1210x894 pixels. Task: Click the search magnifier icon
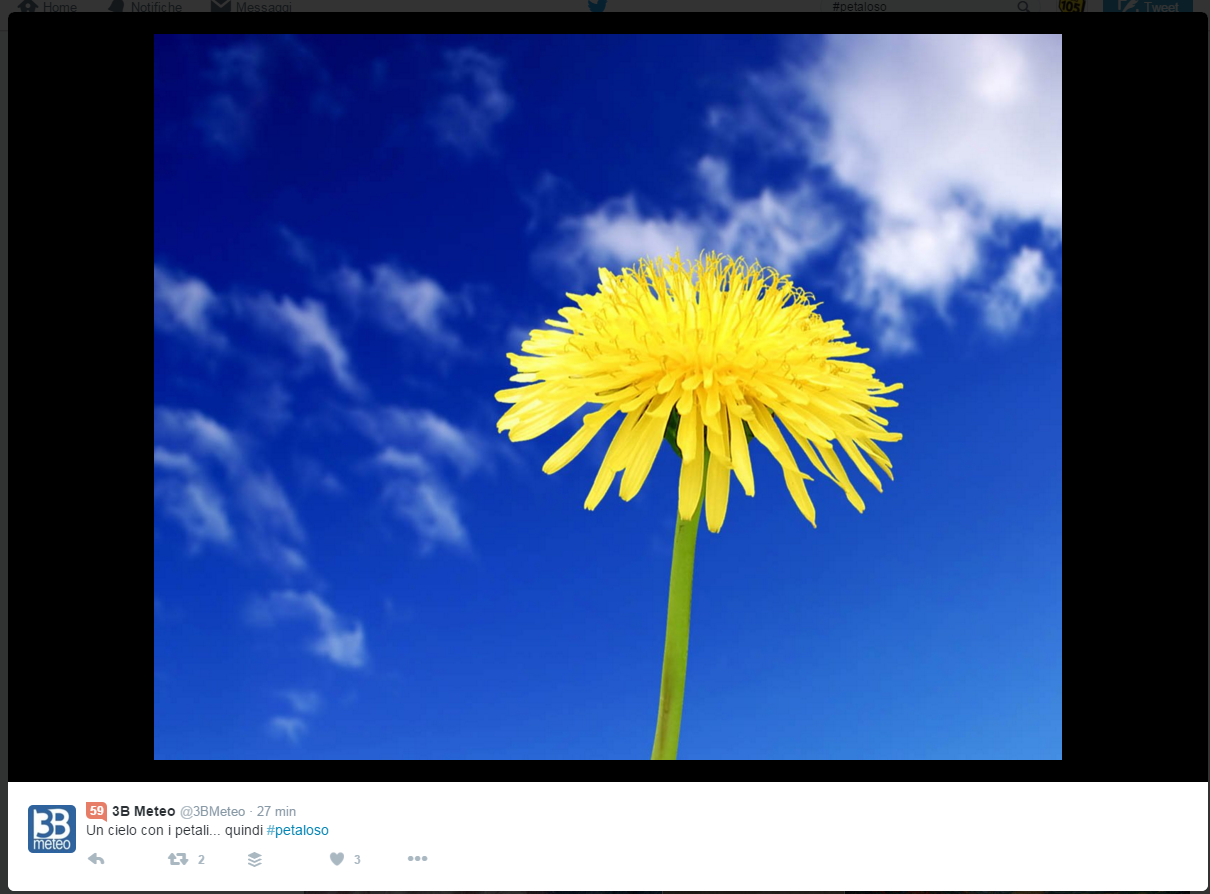click(1023, 6)
